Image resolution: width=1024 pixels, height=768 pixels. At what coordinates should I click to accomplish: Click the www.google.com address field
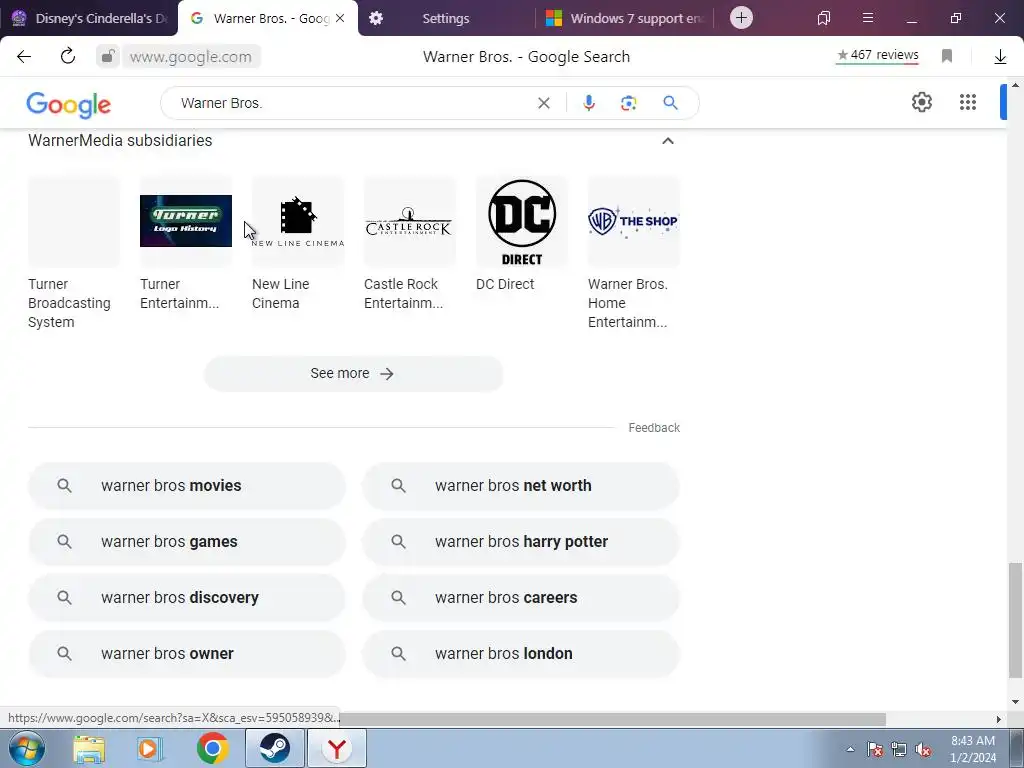click(x=191, y=57)
